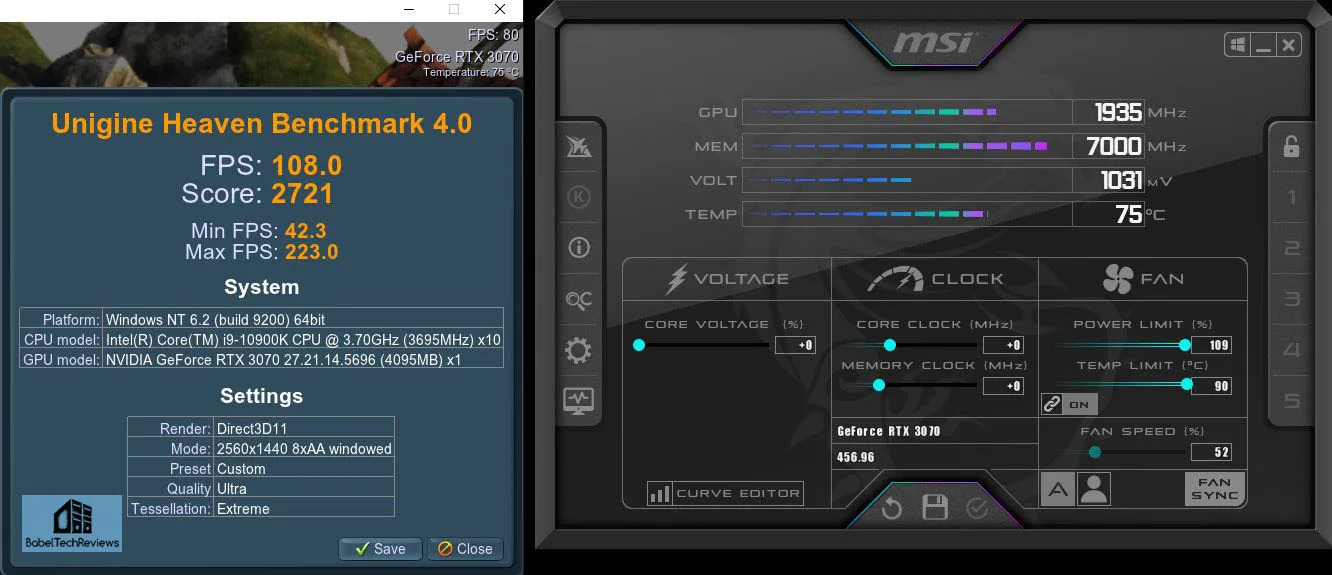Select profile slot 1
Image resolution: width=1332 pixels, height=575 pixels.
(1291, 197)
